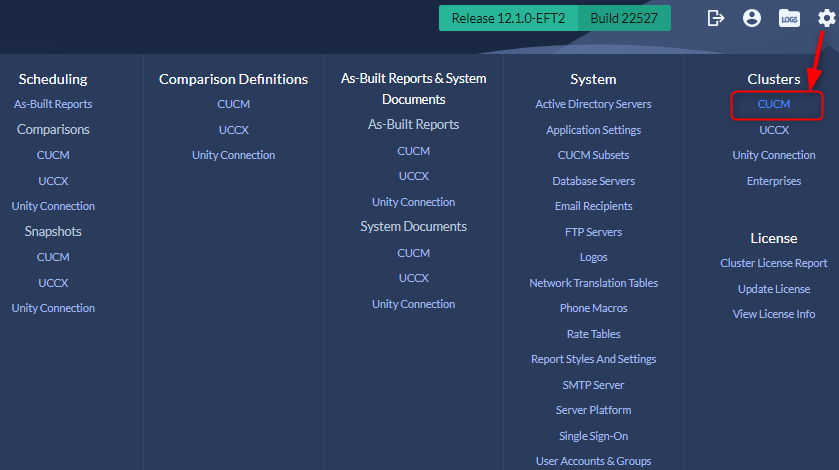The height and width of the screenshot is (470, 839).
Task: Open Unity Connection under System Documents
Action: tap(413, 304)
